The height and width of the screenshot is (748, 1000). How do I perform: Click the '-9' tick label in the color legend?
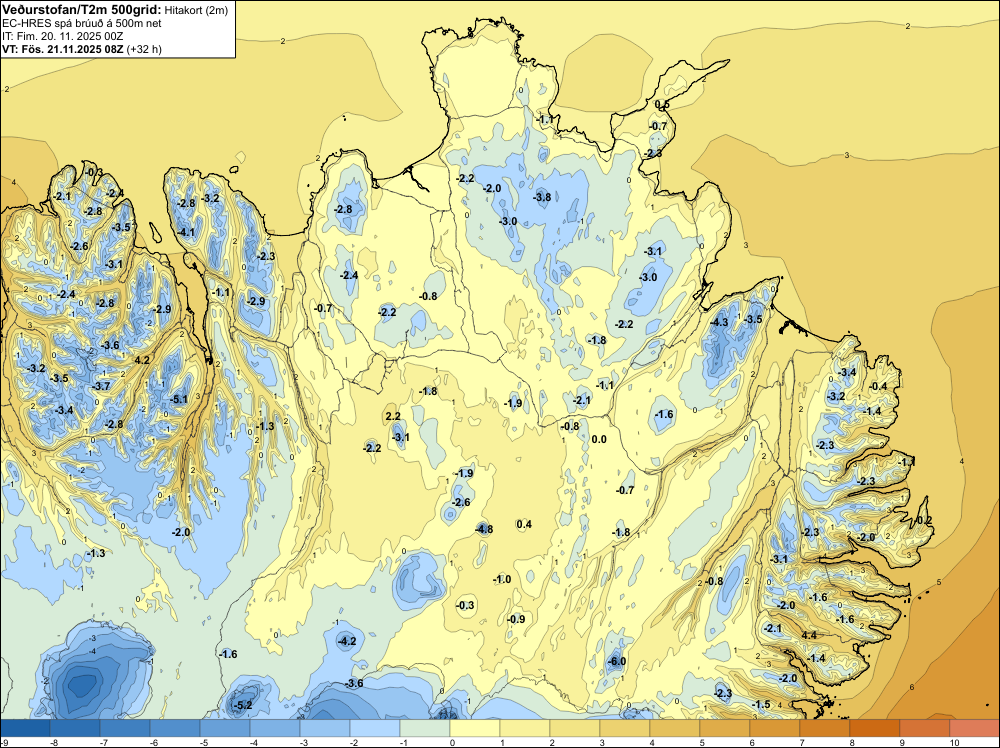pos(5,742)
